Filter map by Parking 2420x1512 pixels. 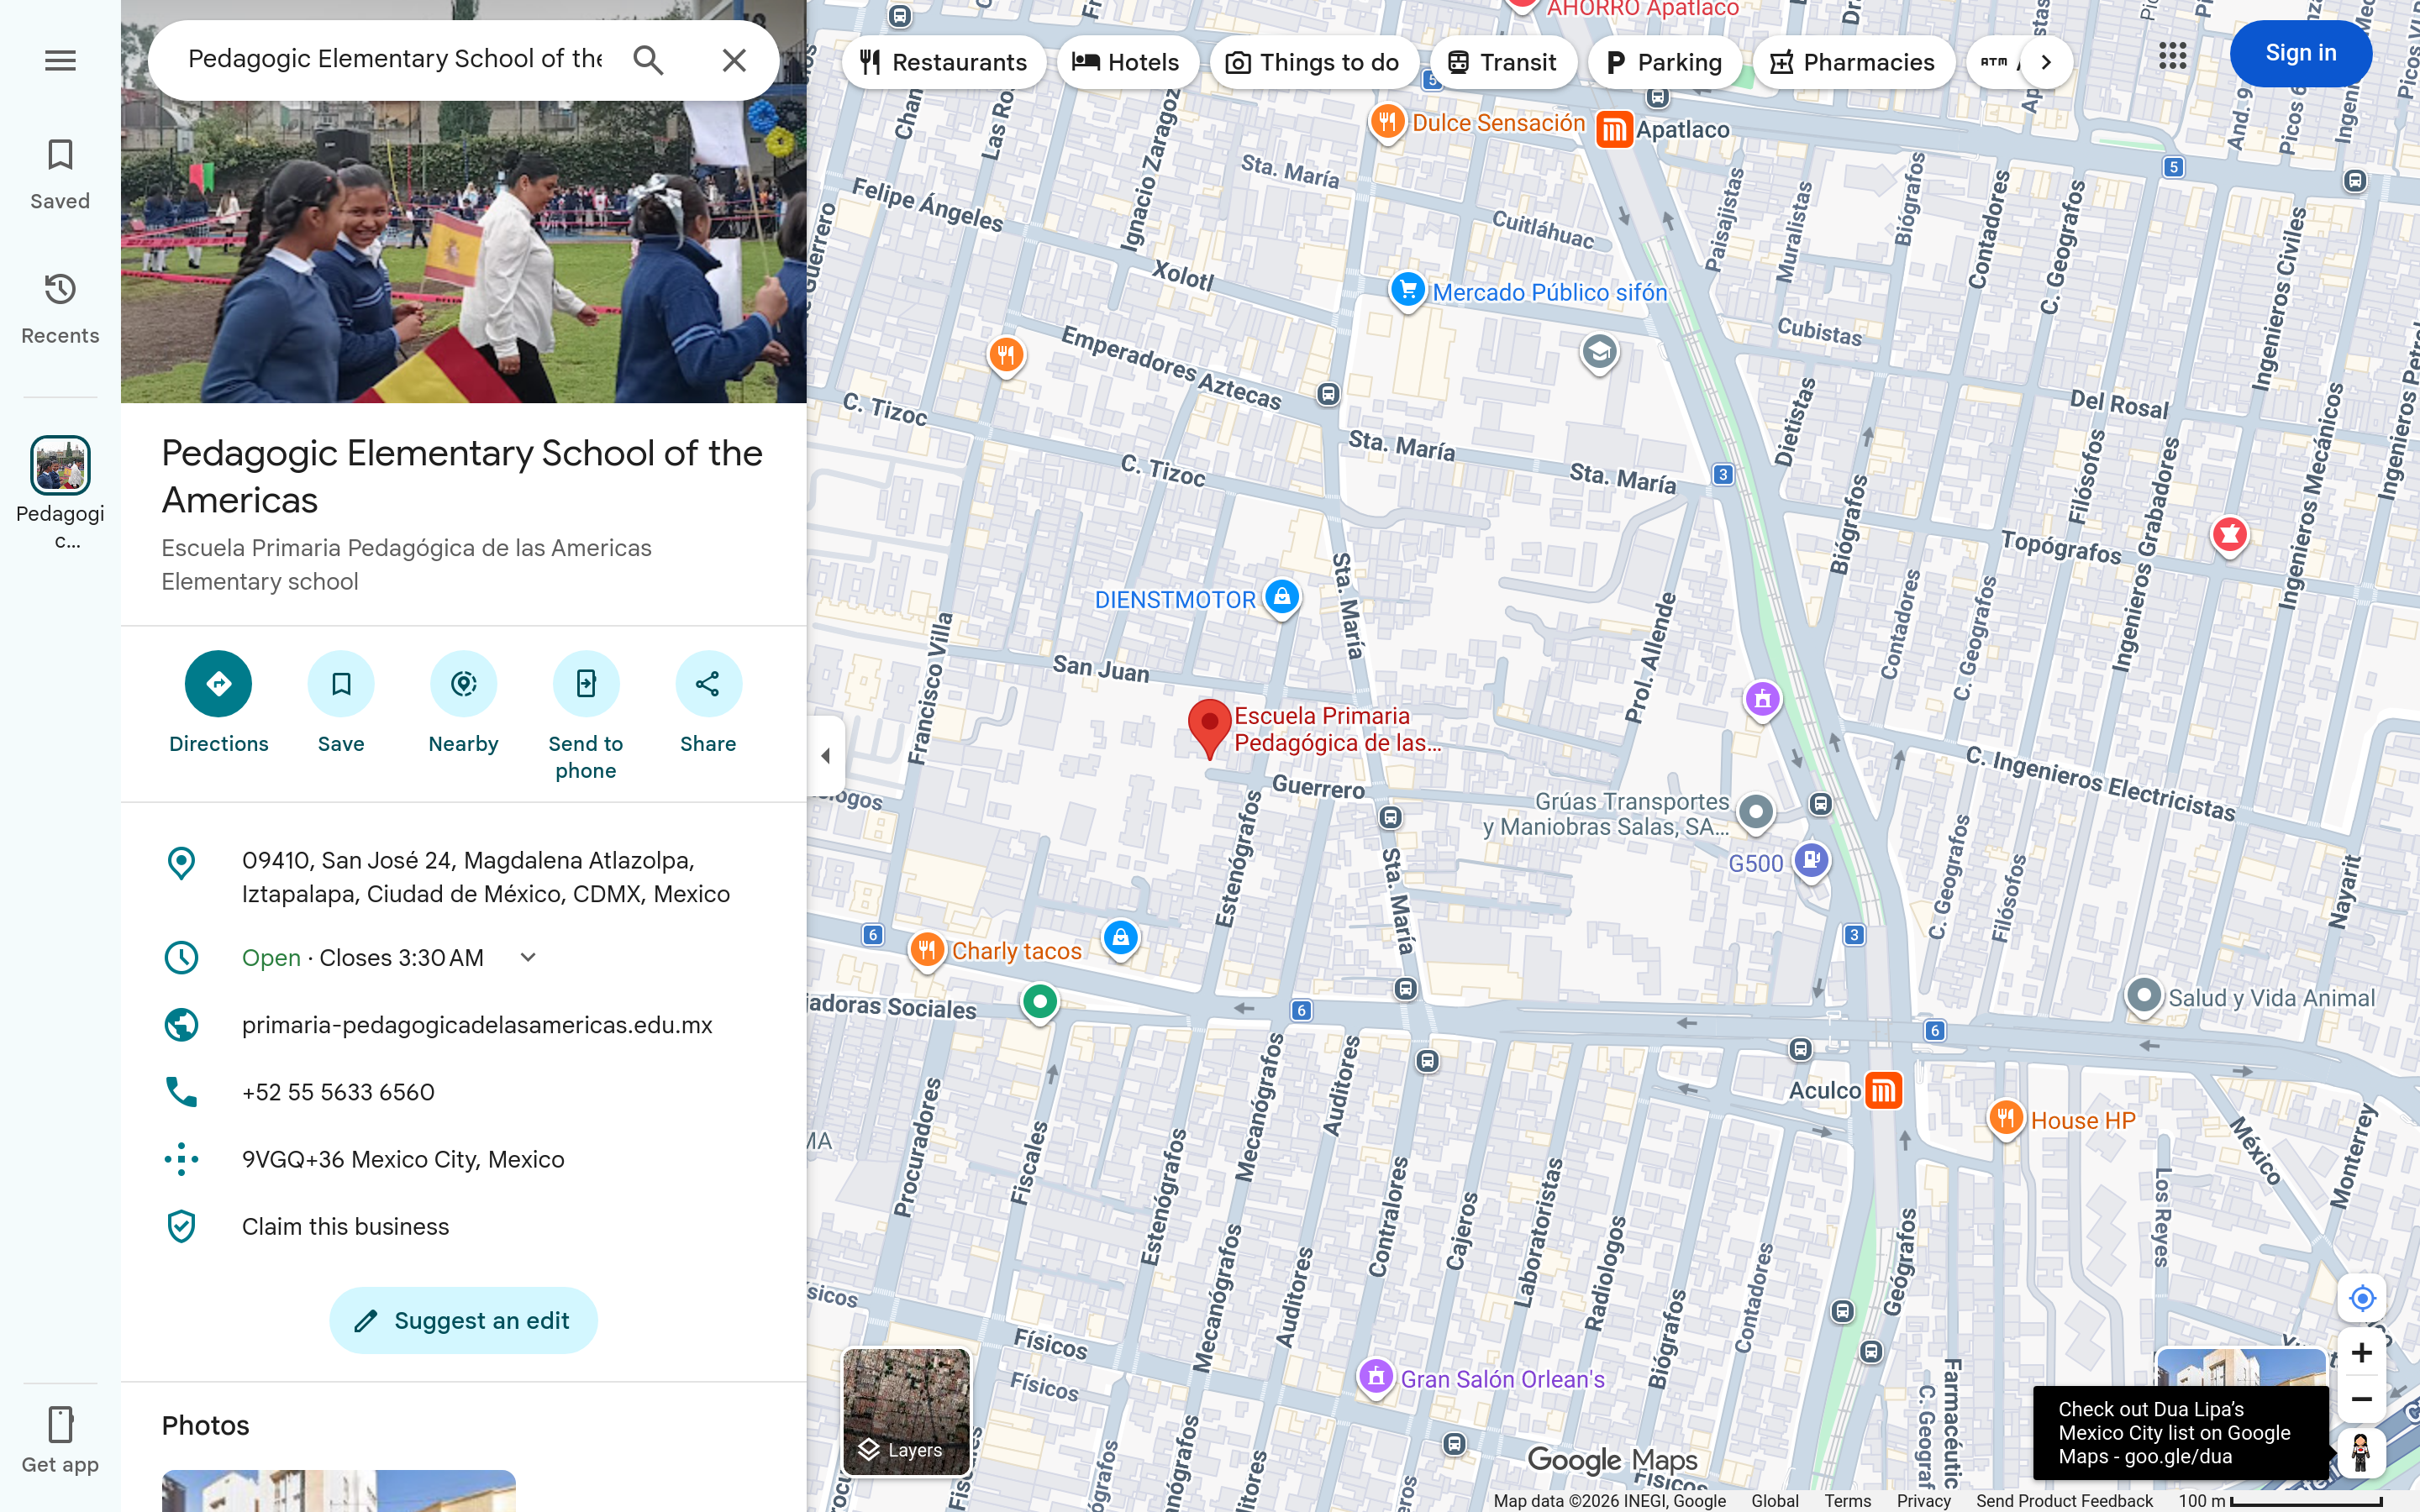click(1664, 62)
